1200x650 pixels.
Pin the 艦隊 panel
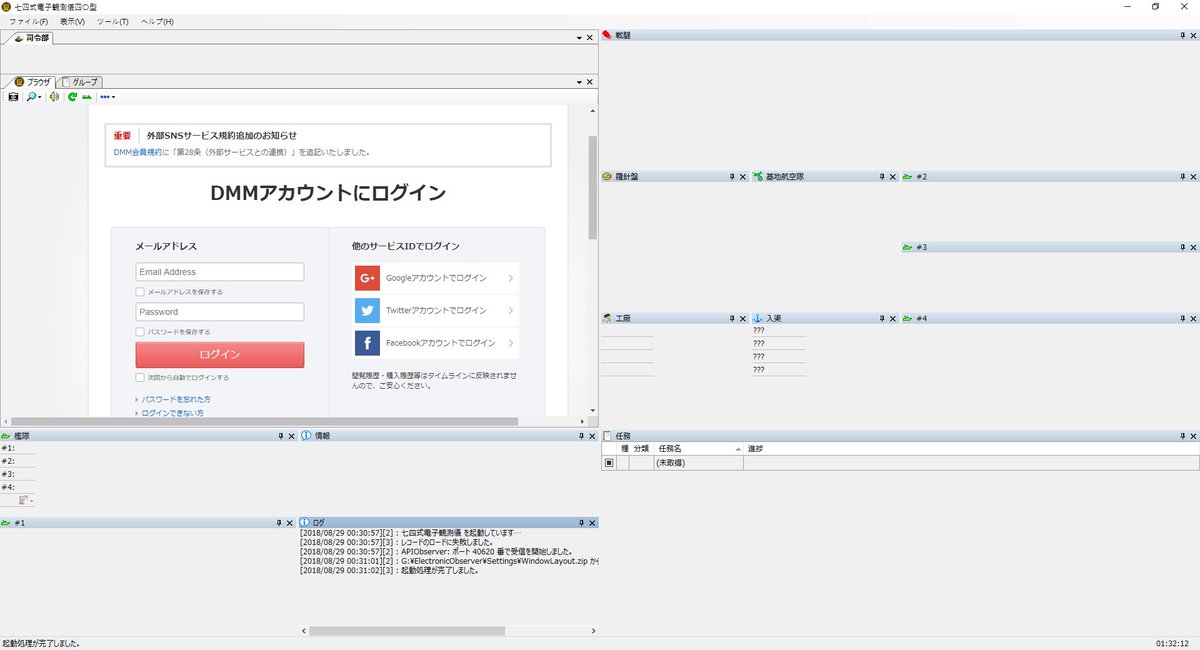pyautogui.click(x=280, y=436)
